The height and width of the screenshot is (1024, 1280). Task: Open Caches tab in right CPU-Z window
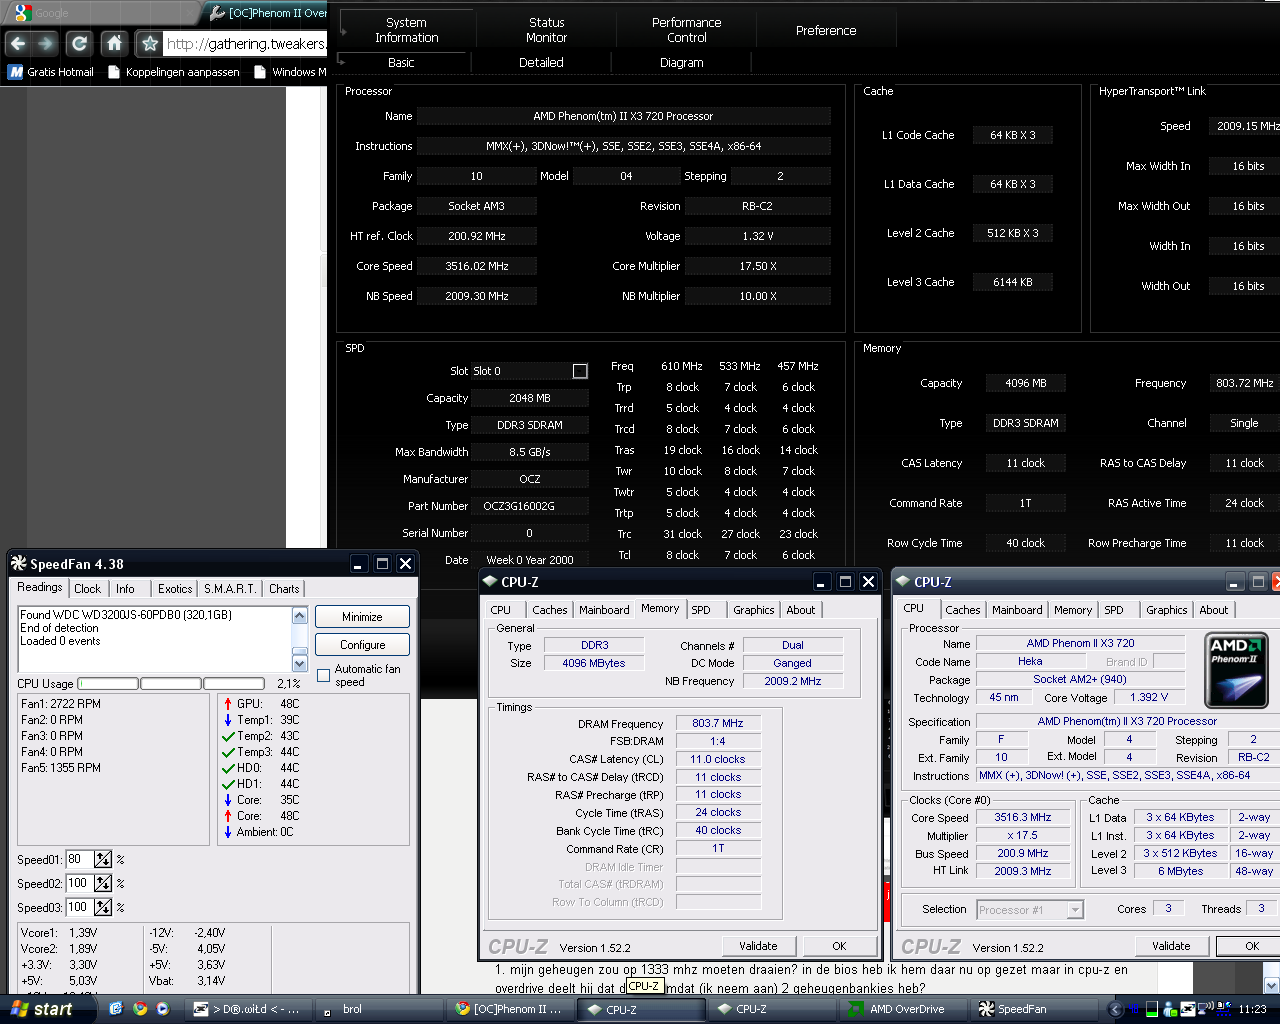pyautogui.click(x=963, y=610)
